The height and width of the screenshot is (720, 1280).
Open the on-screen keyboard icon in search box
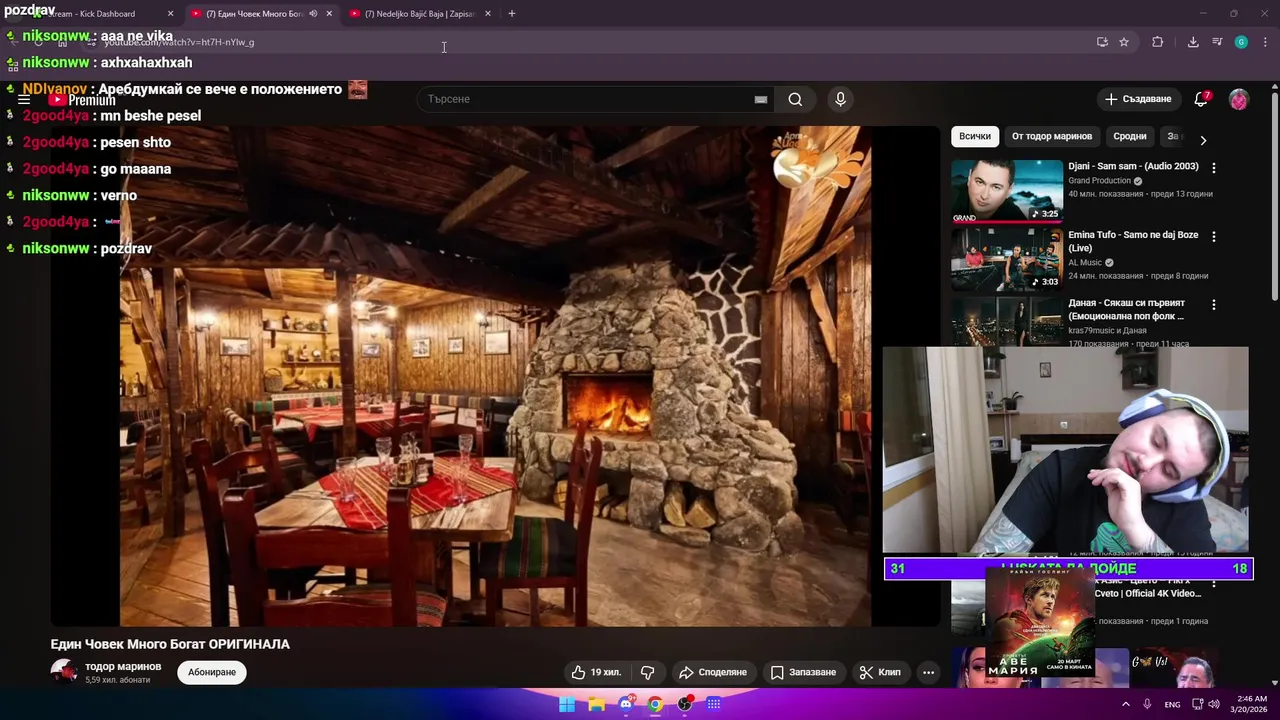(x=760, y=99)
